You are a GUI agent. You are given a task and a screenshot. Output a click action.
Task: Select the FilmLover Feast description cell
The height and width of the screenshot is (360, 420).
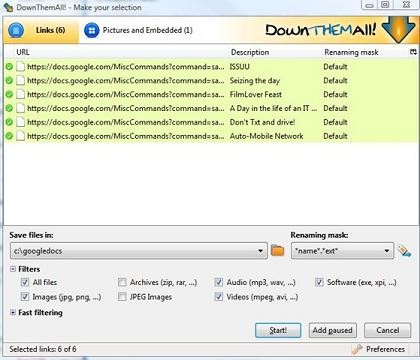(x=256, y=94)
